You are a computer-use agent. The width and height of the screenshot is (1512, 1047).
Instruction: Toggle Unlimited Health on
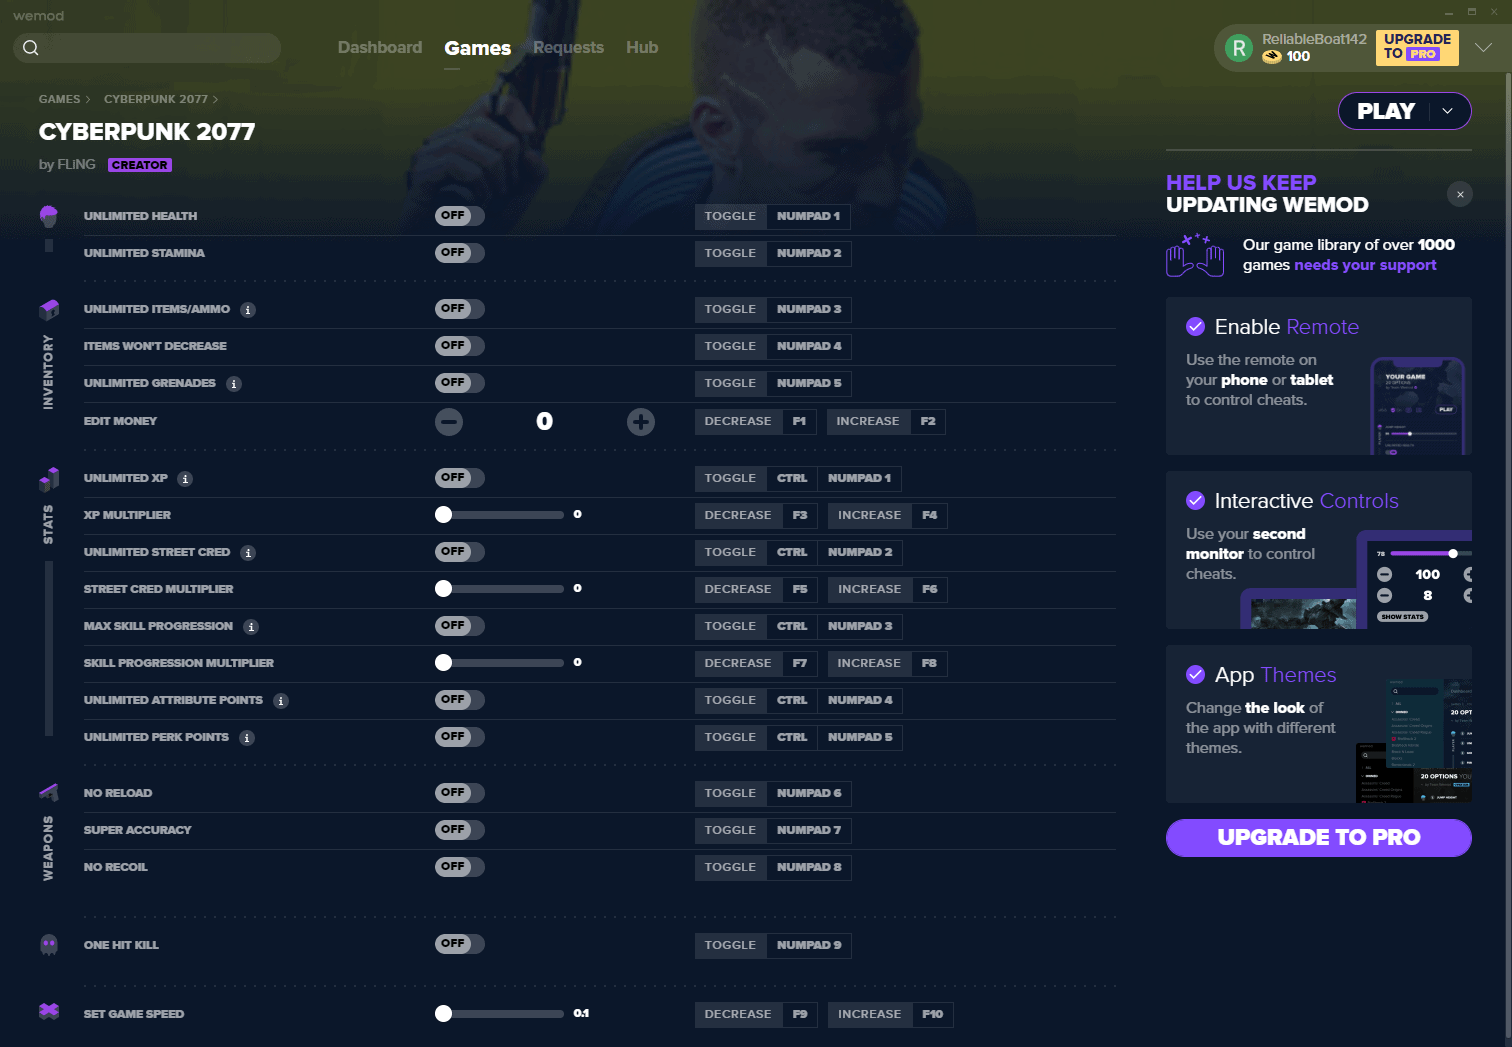point(460,216)
